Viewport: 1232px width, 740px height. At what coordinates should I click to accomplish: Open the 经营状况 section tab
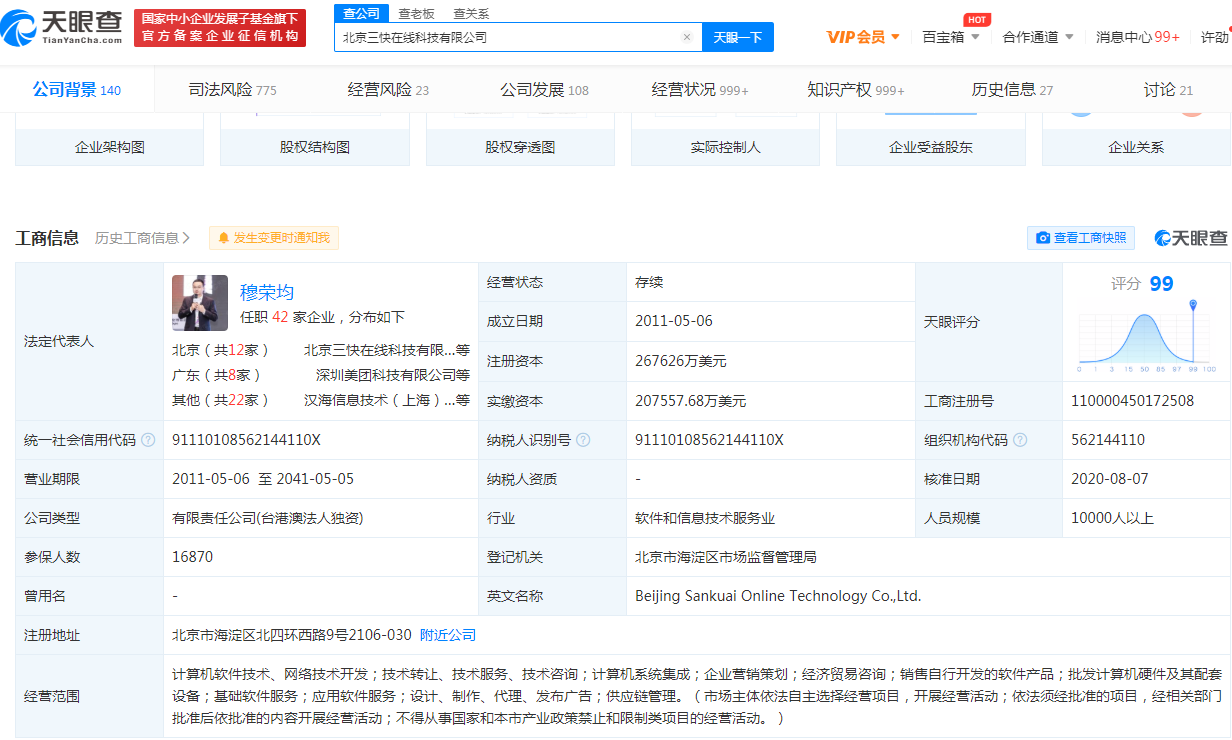click(700, 90)
